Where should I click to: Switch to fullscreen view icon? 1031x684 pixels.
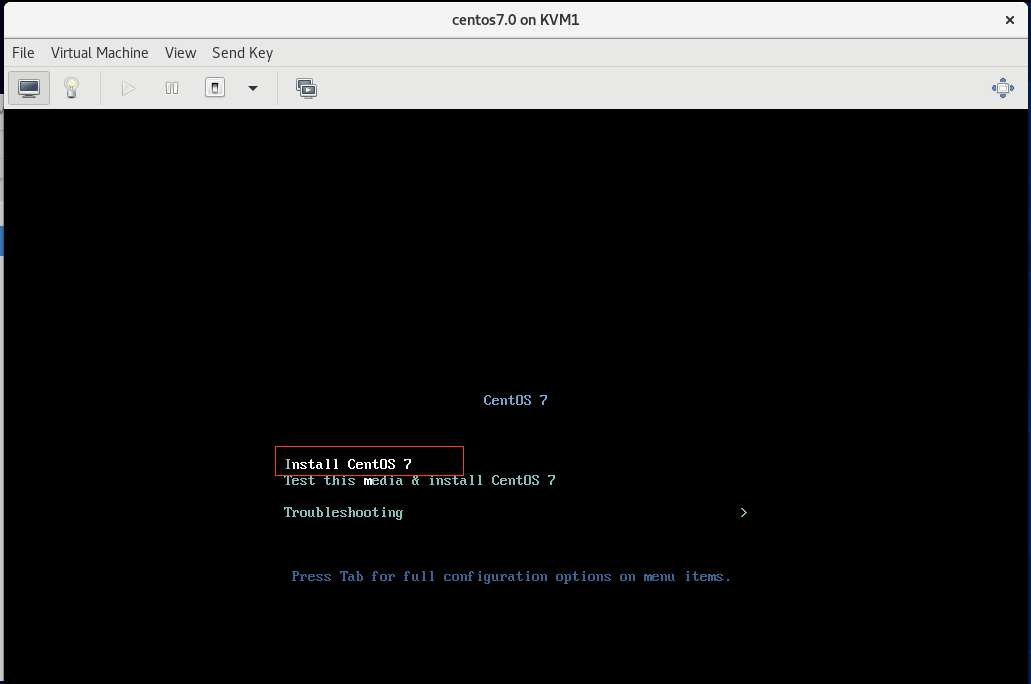pyautogui.click(x=1003, y=88)
